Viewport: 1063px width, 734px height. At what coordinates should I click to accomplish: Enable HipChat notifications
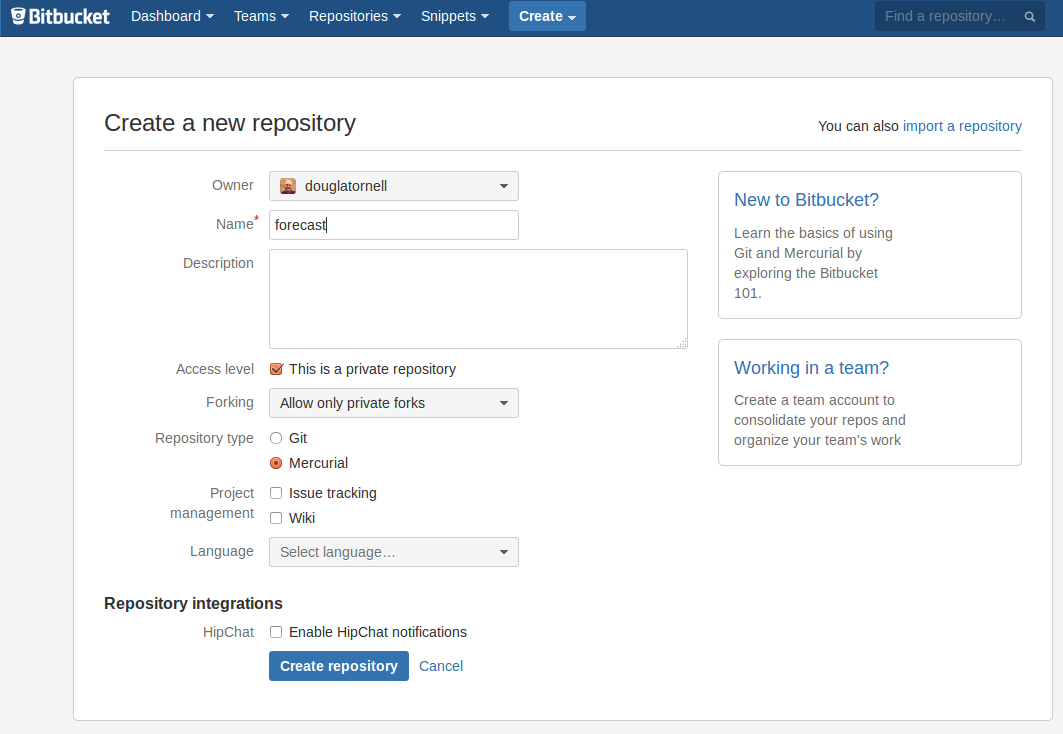tap(276, 632)
